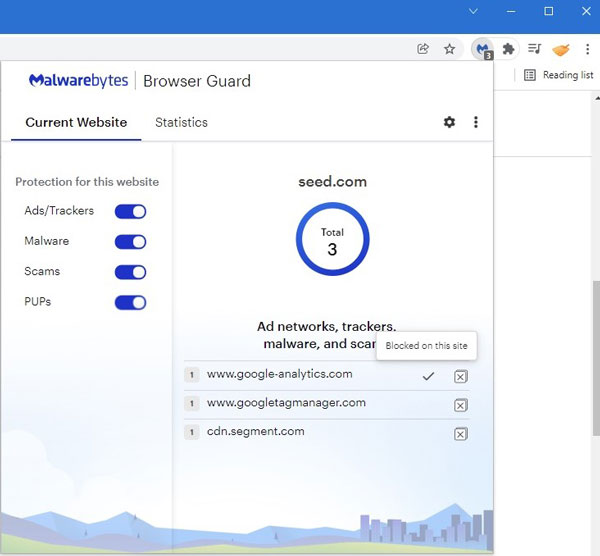Screen dimensions: 600x556
Task: Open the Chrome three-dot menu
Action: pyautogui.click(x=587, y=49)
